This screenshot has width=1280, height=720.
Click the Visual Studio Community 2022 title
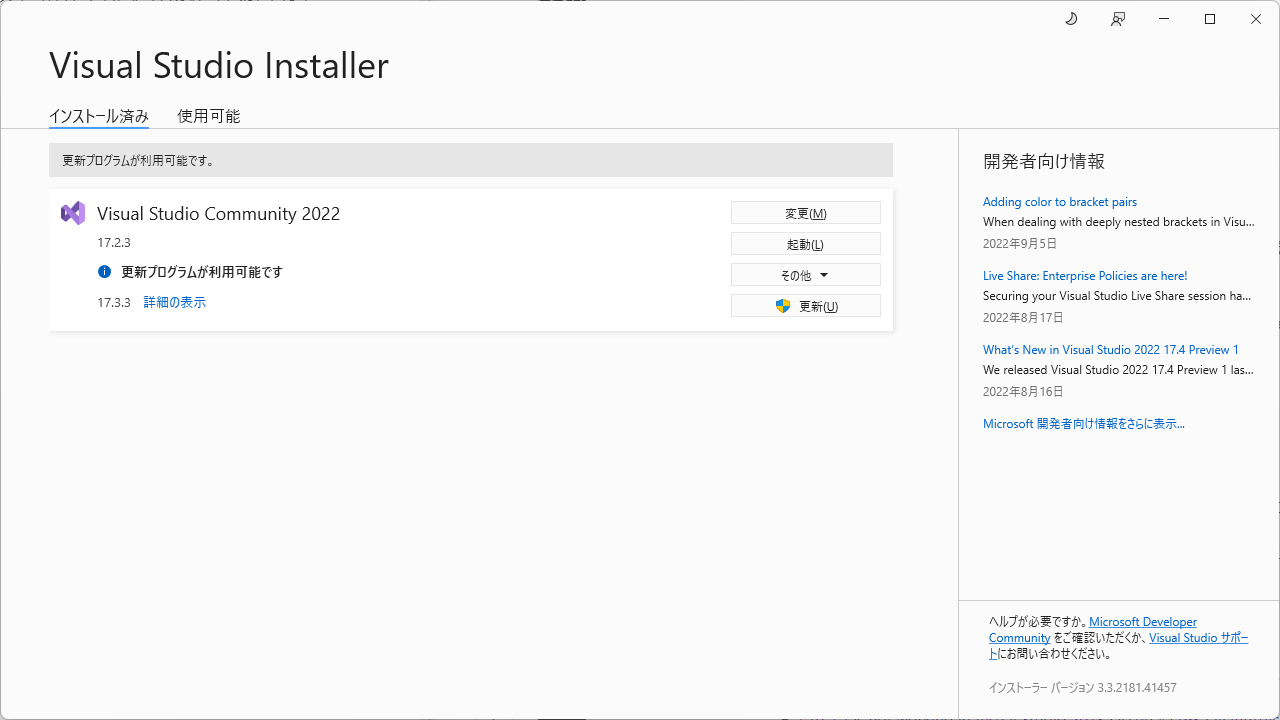219,213
